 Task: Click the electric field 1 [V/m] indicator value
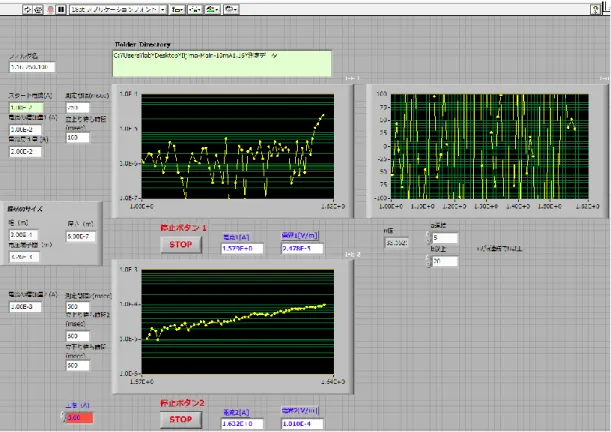pyautogui.click(x=302, y=249)
